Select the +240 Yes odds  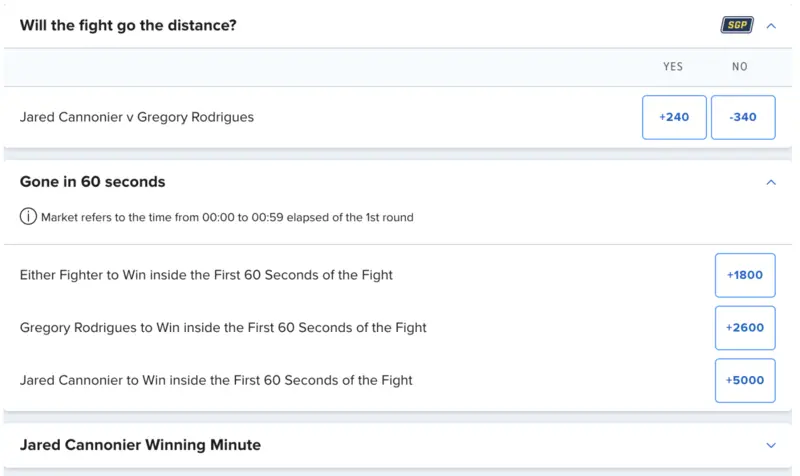coord(674,117)
